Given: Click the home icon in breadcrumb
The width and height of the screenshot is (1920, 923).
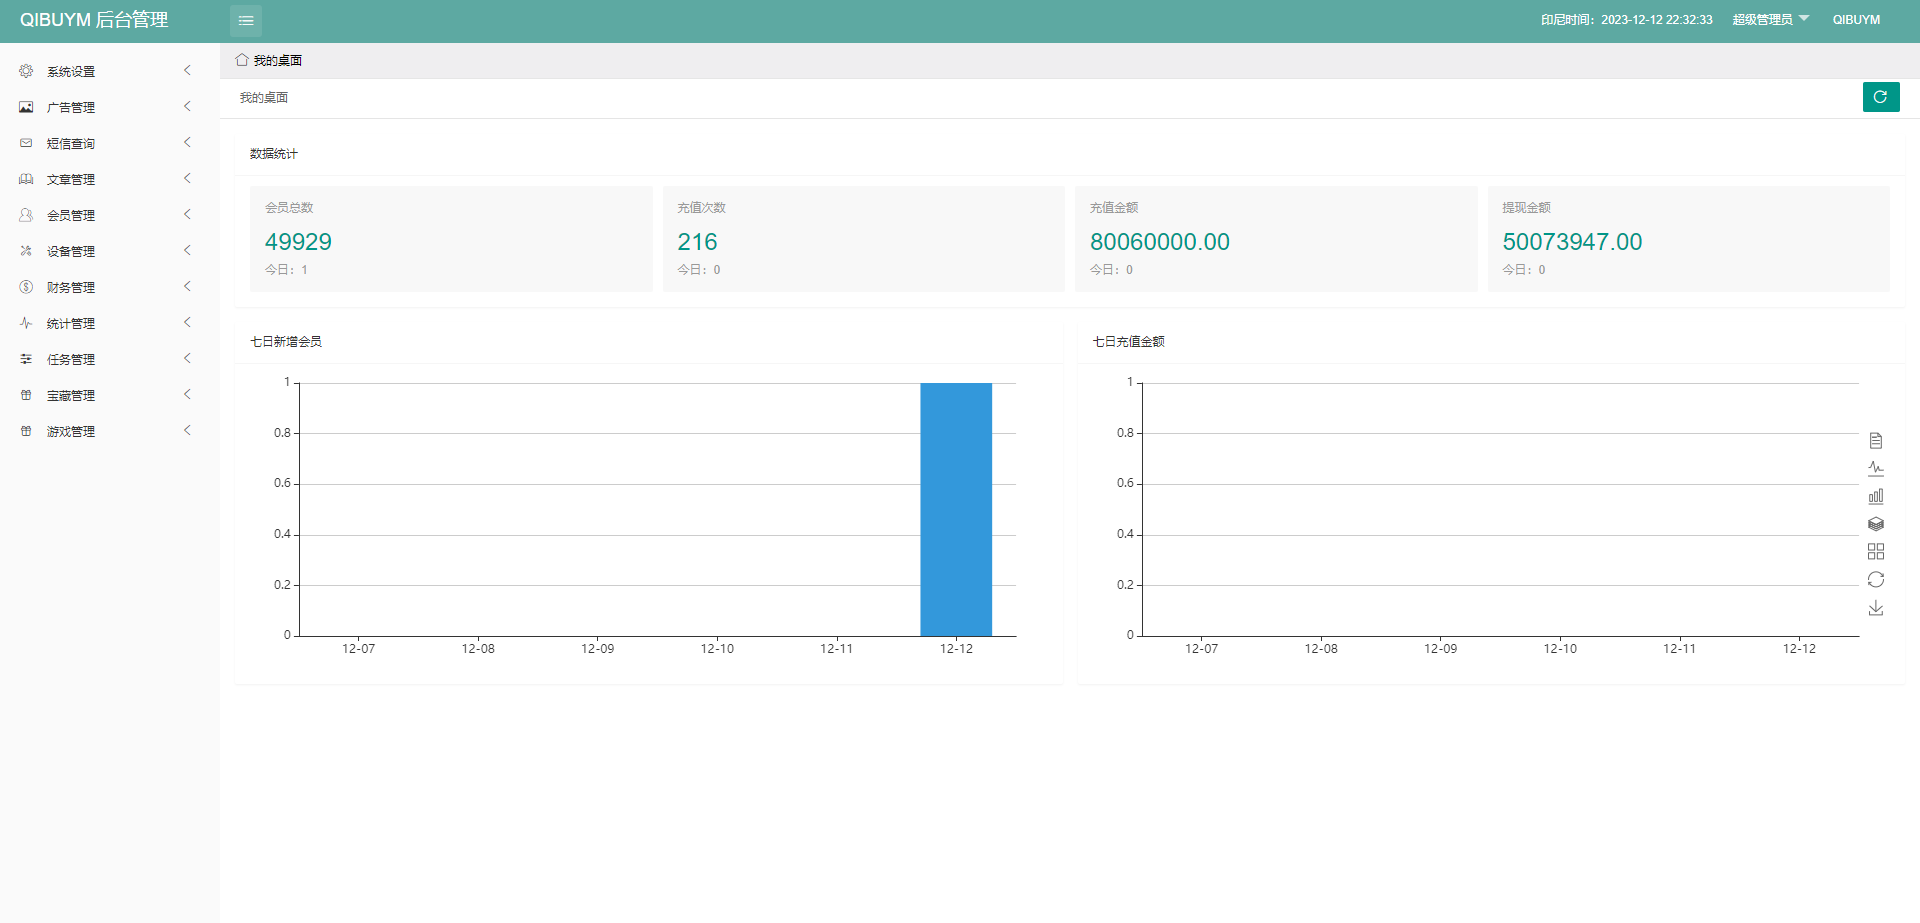Looking at the screenshot, I should tap(242, 60).
